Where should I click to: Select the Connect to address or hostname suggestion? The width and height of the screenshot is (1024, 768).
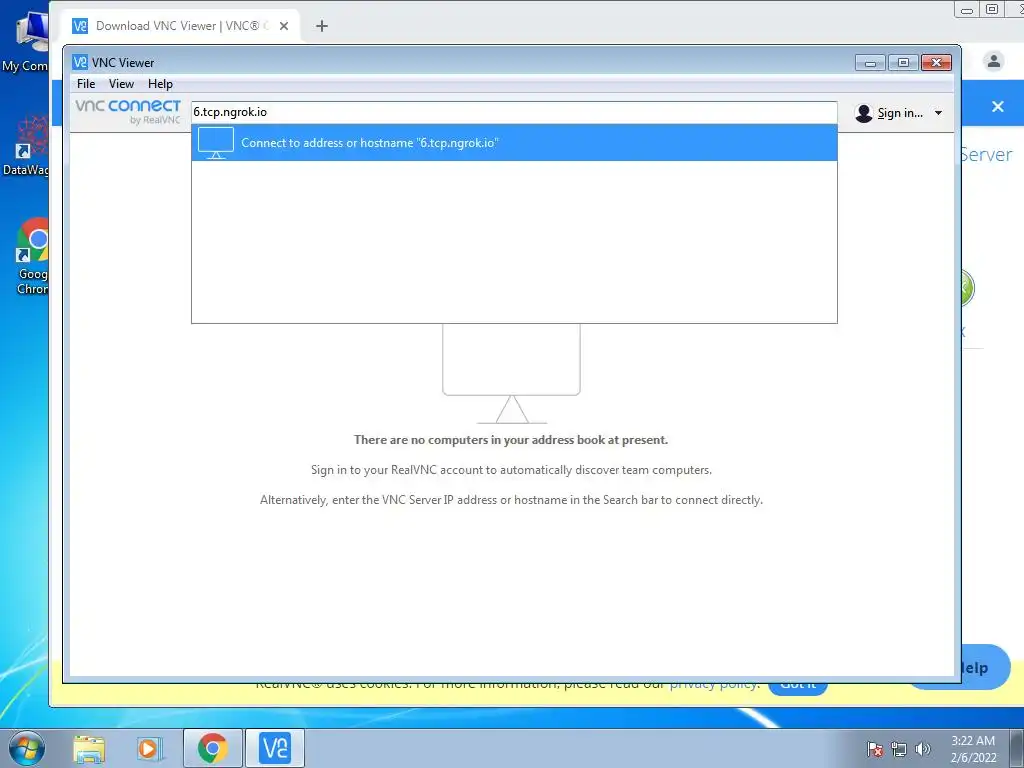(x=514, y=143)
